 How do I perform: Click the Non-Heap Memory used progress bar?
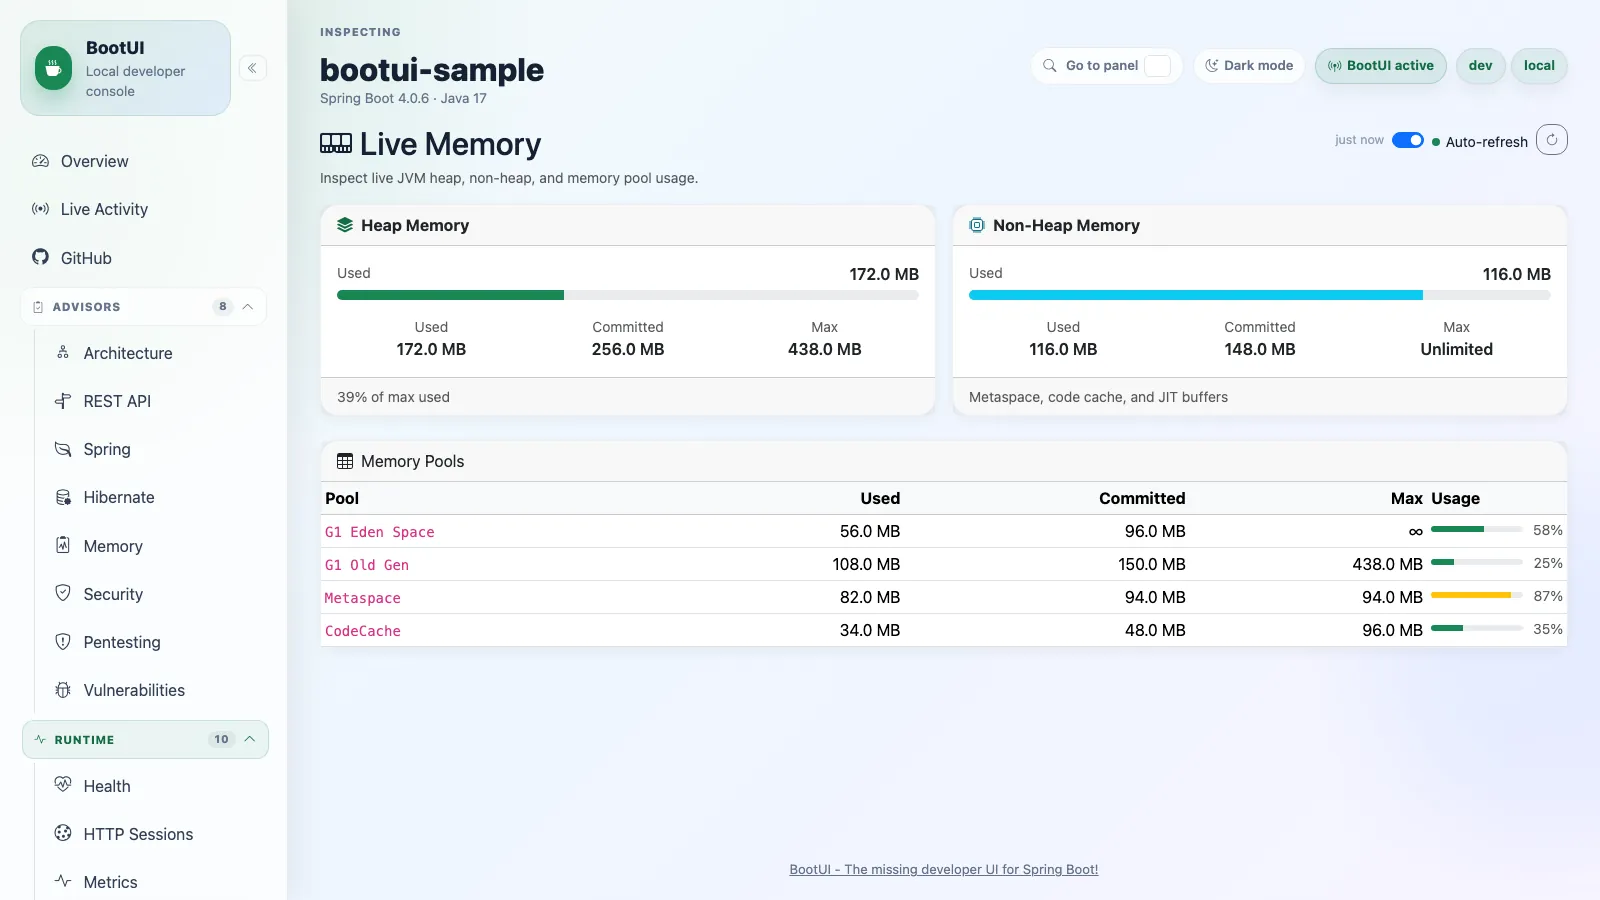[1260, 295]
